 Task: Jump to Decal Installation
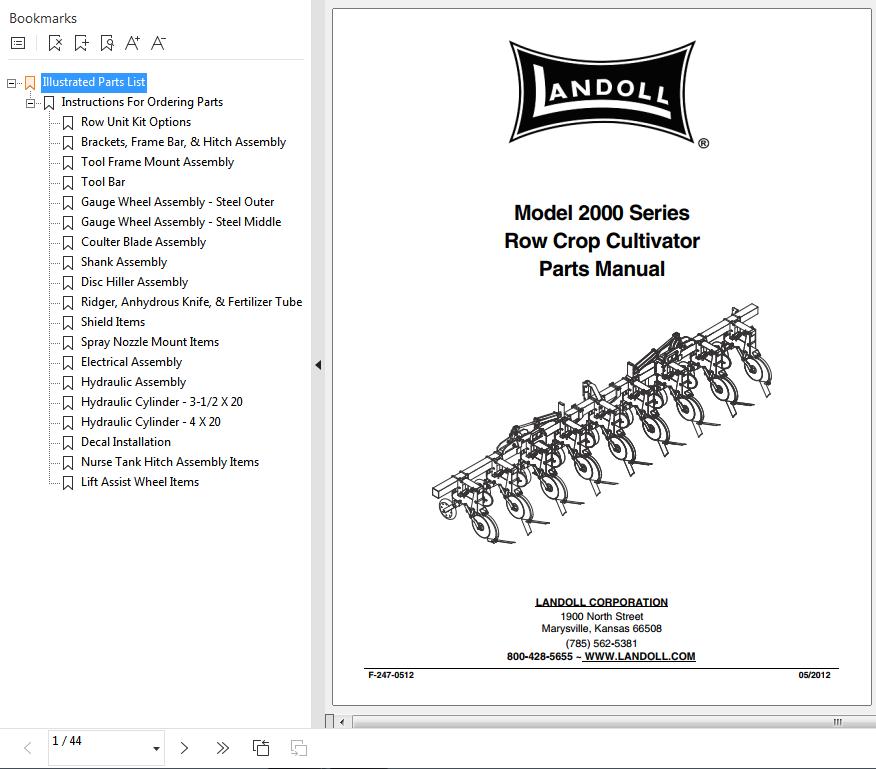click(126, 442)
